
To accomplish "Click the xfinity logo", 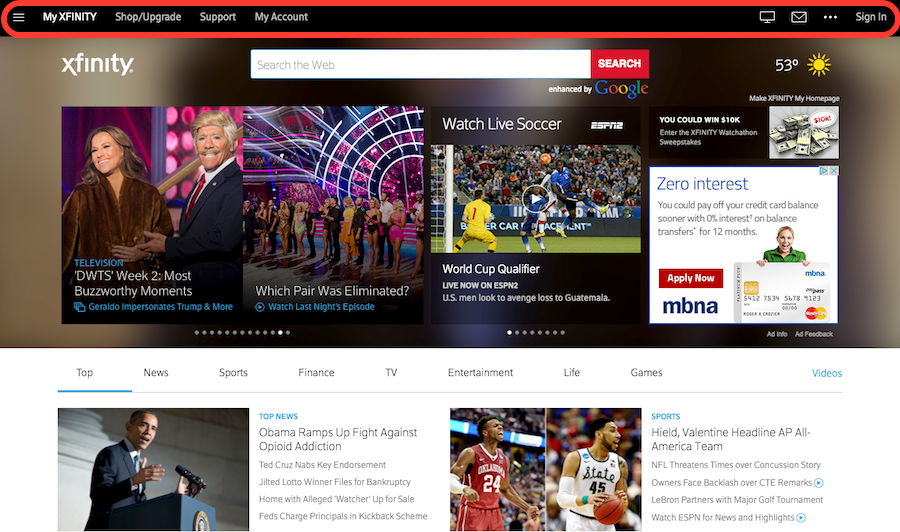I will [98, 64].
